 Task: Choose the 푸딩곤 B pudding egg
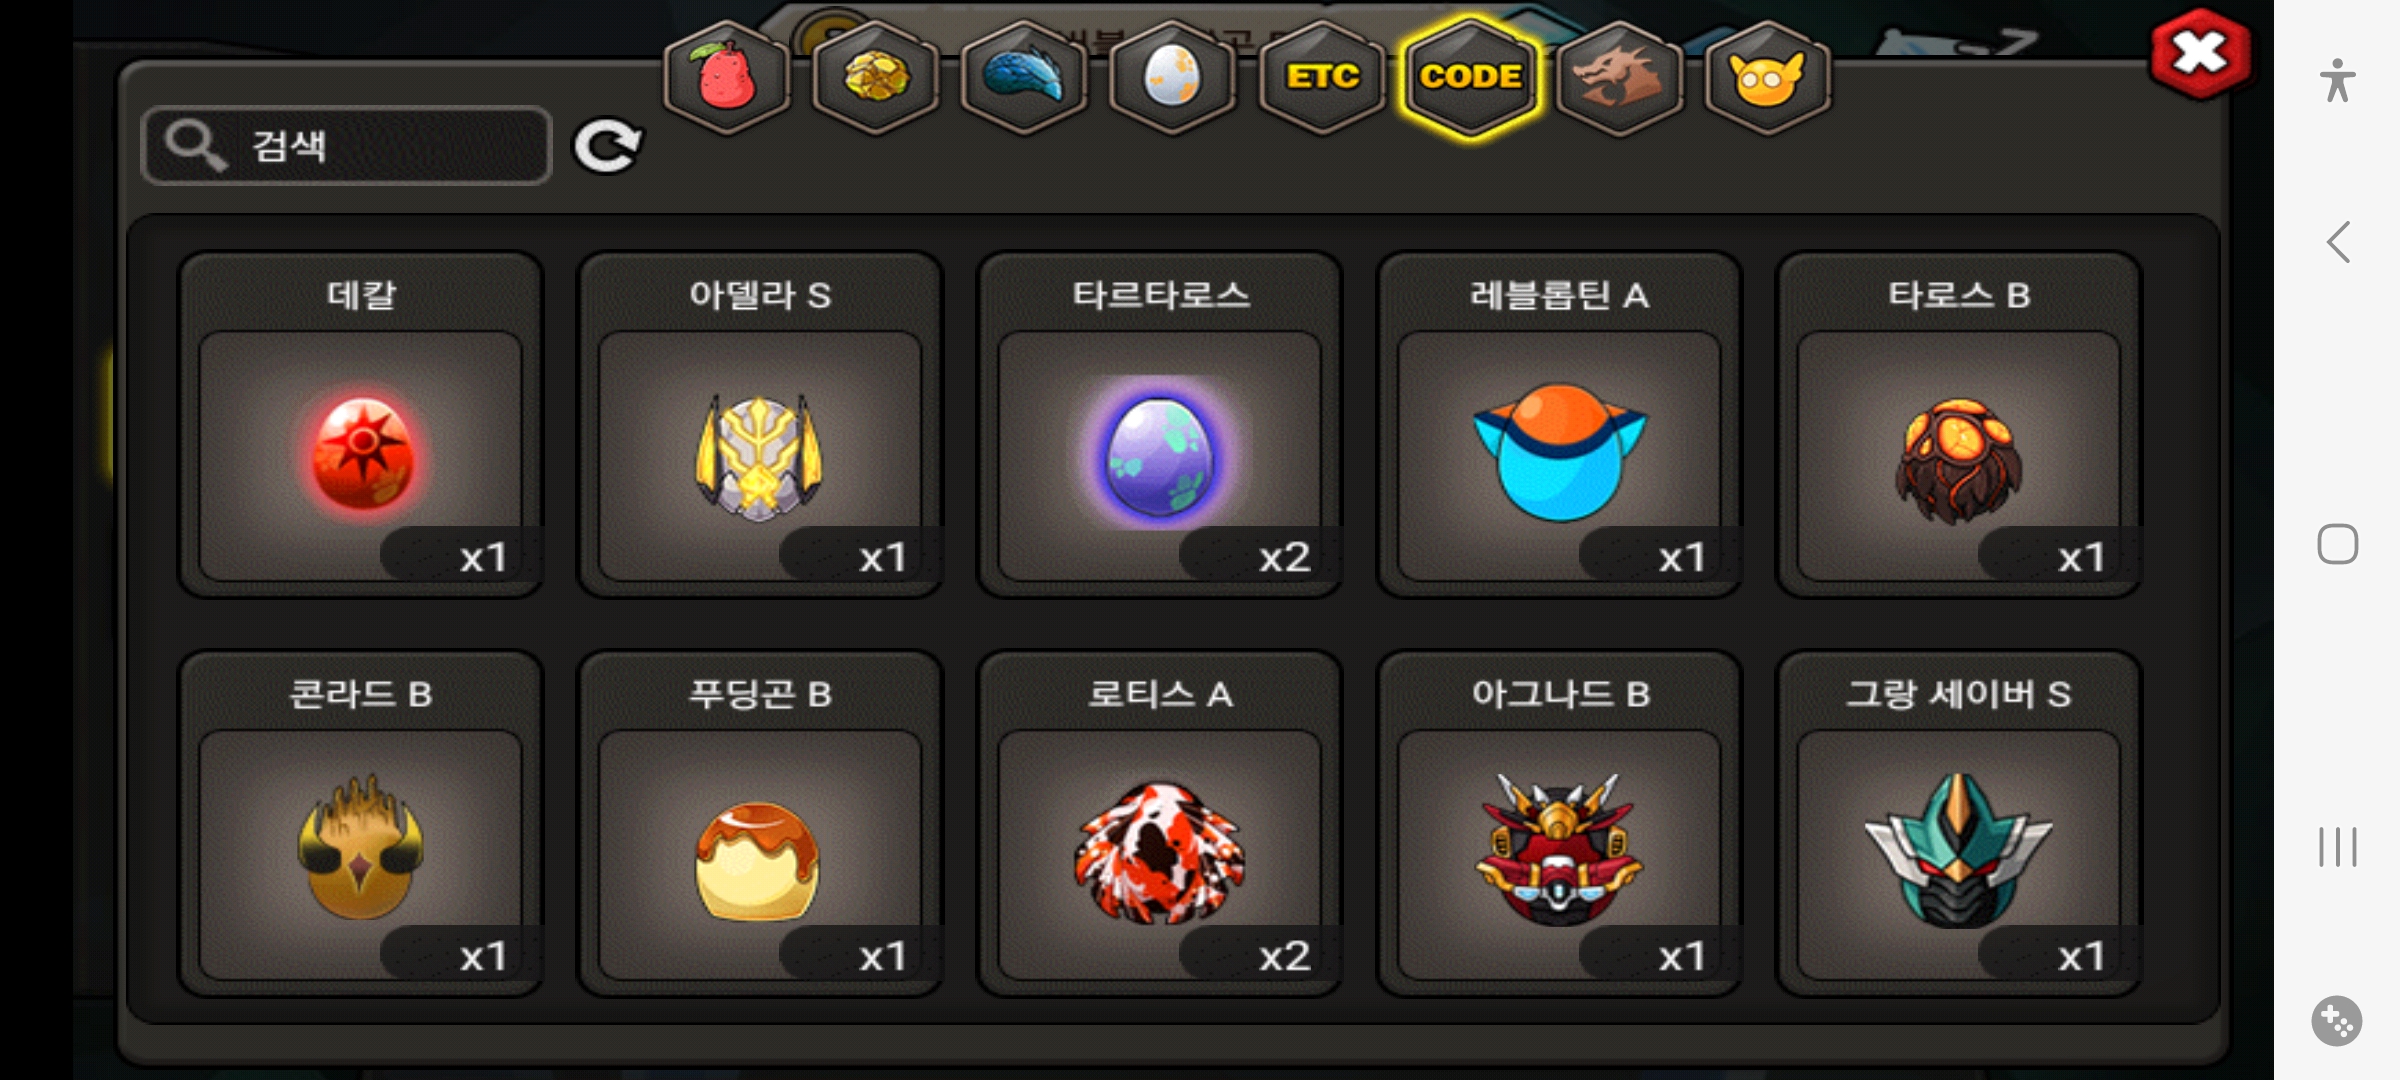coord(760,824)
